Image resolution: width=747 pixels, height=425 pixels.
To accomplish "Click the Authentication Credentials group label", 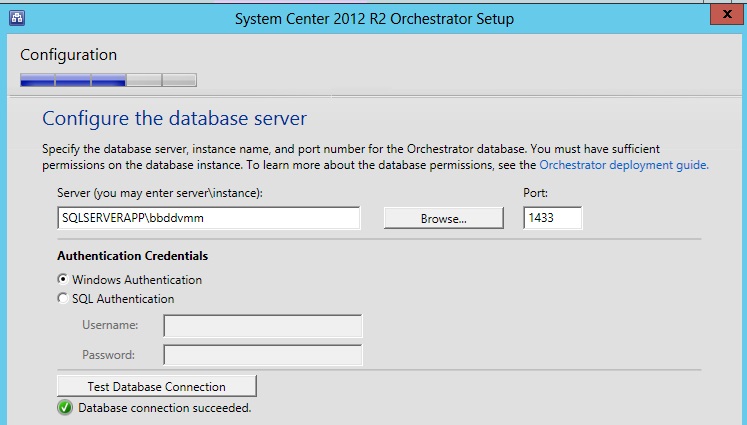I will [132, 256].
